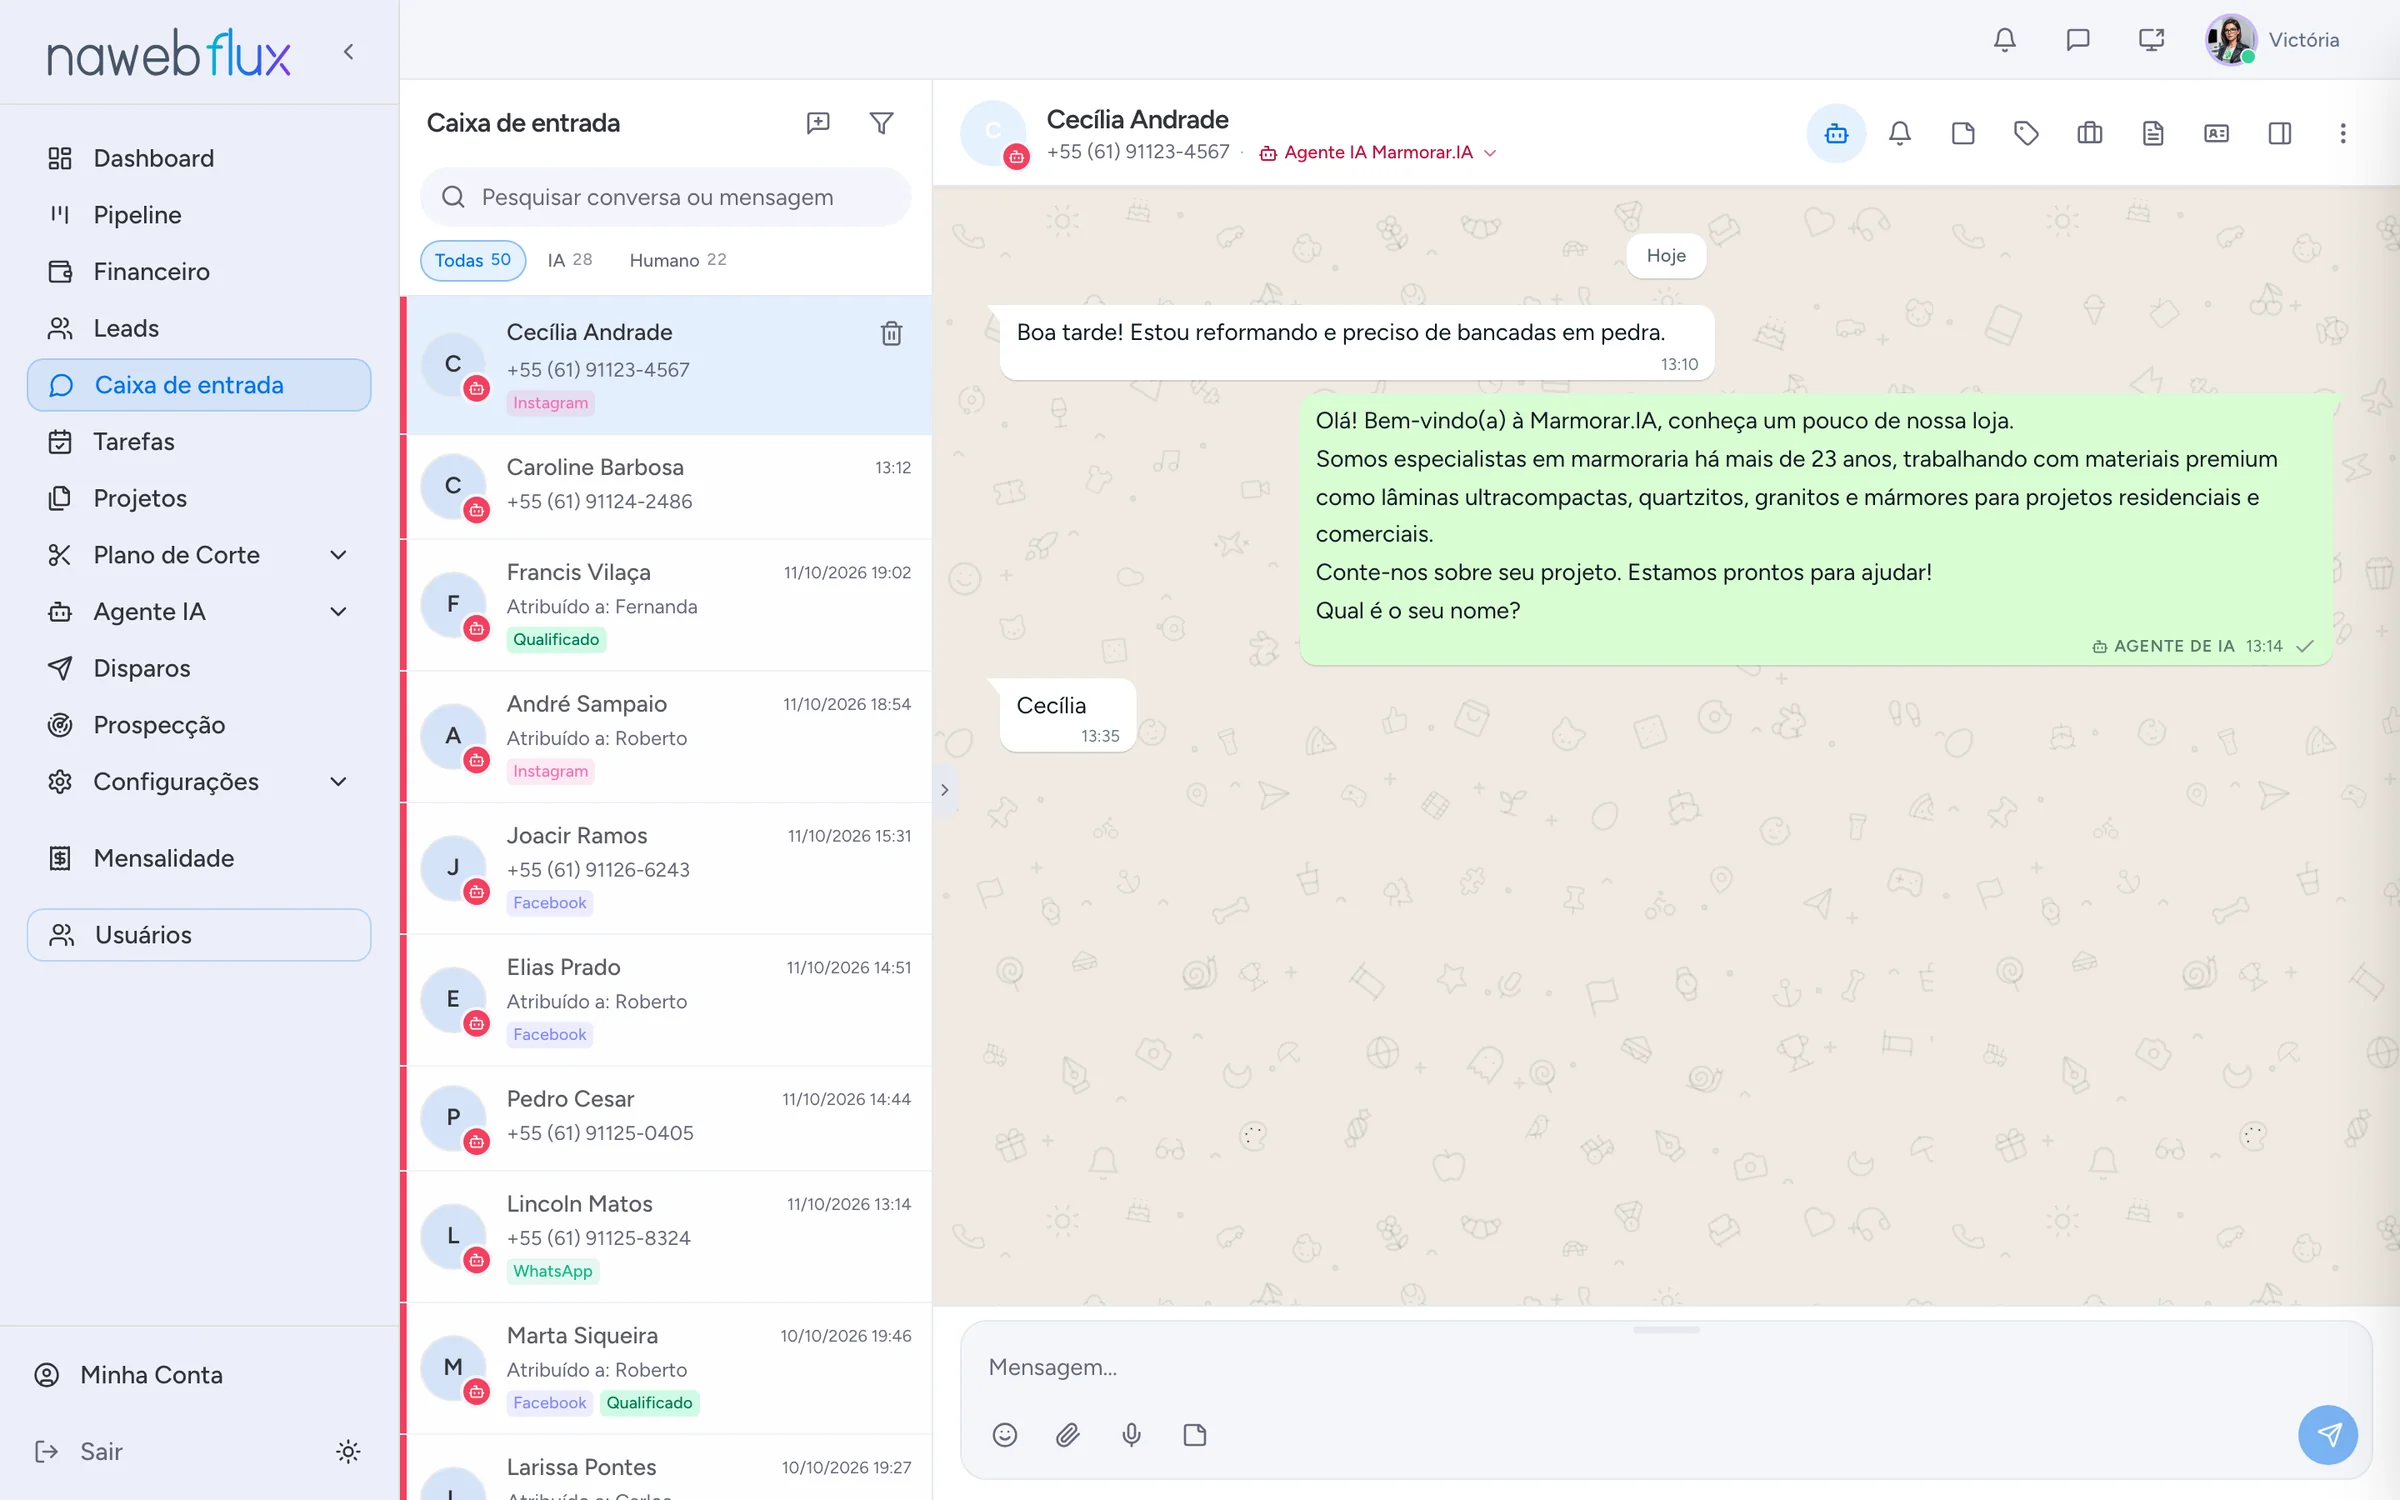Select the Humano 22 tab
This screenshot has height=1500, width=2400.
678,260
